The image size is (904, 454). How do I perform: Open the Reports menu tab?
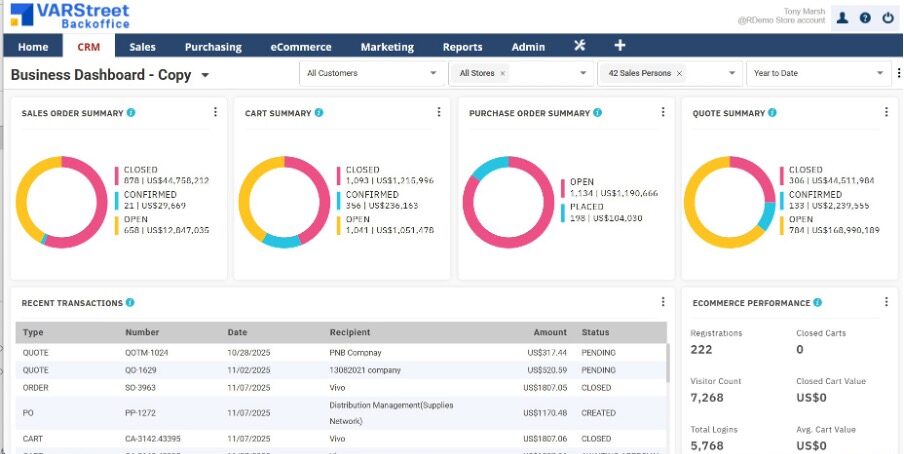tap(462, 47)
